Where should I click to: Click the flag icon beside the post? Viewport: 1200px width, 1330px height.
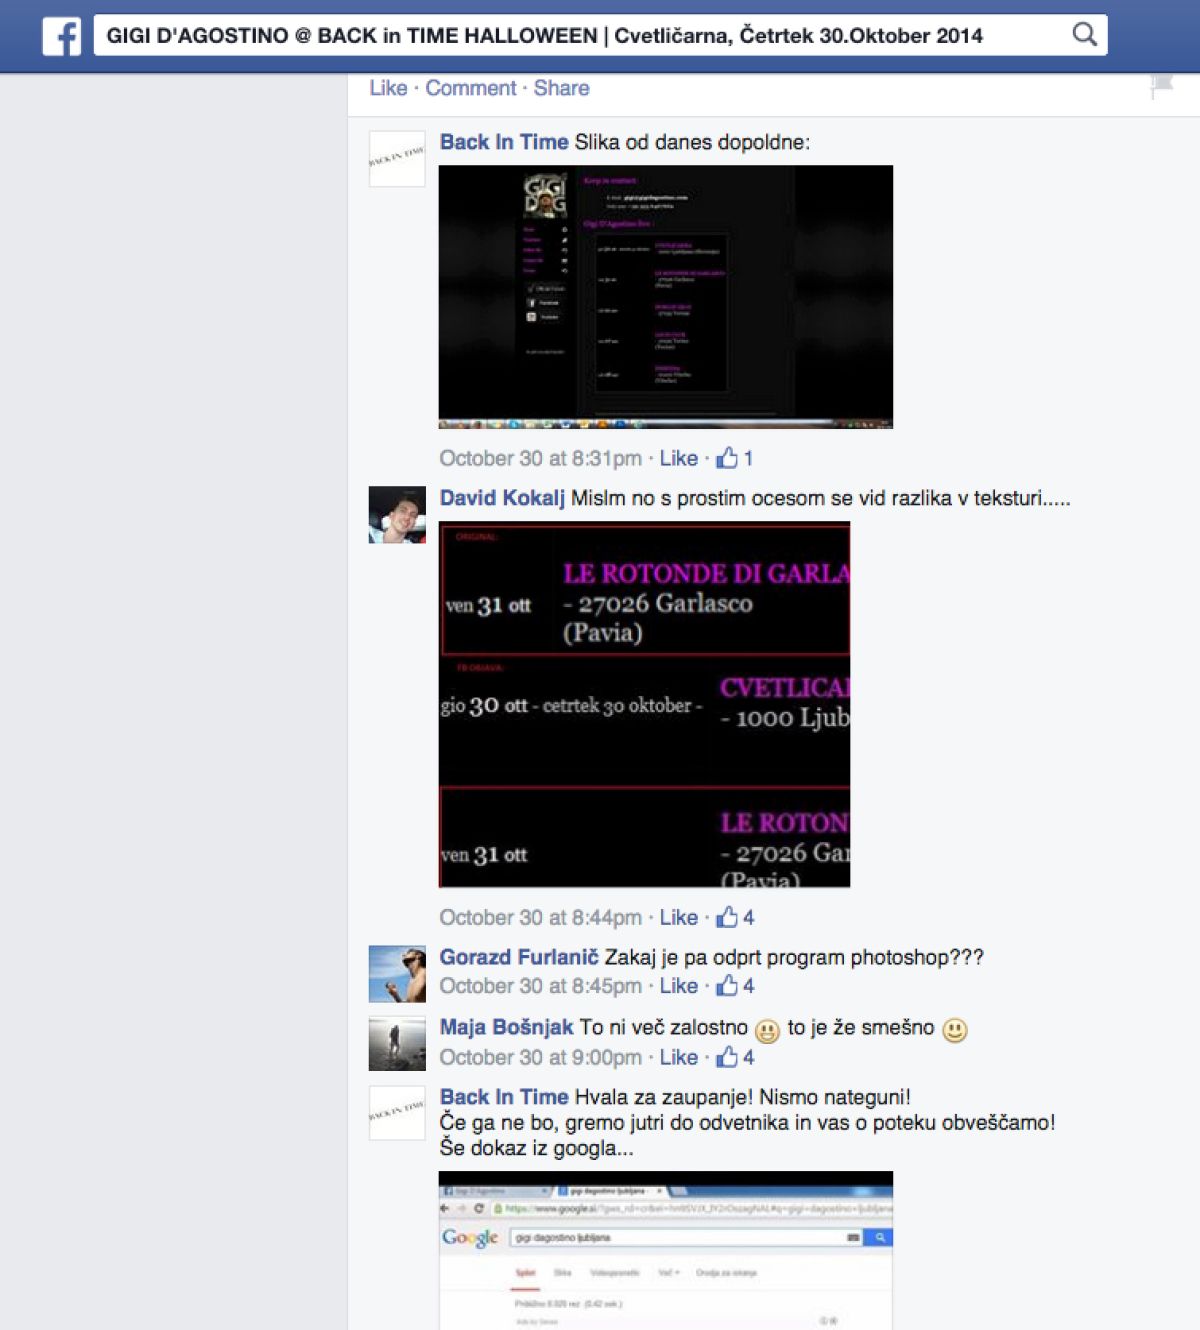point(1161,87)
